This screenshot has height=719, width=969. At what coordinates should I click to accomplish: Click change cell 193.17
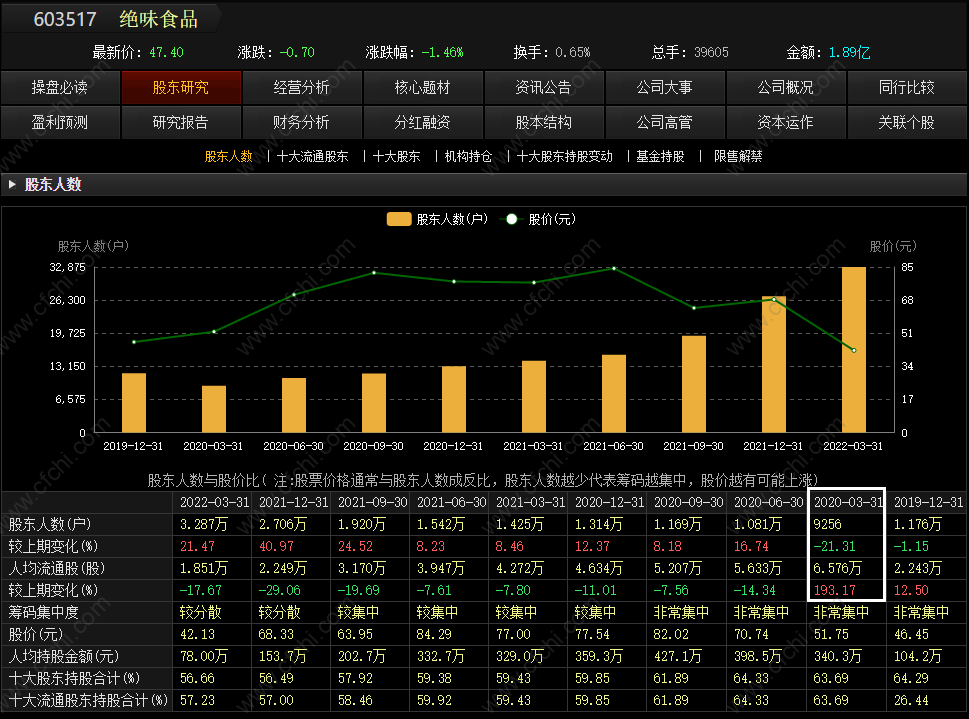point(834,590)
